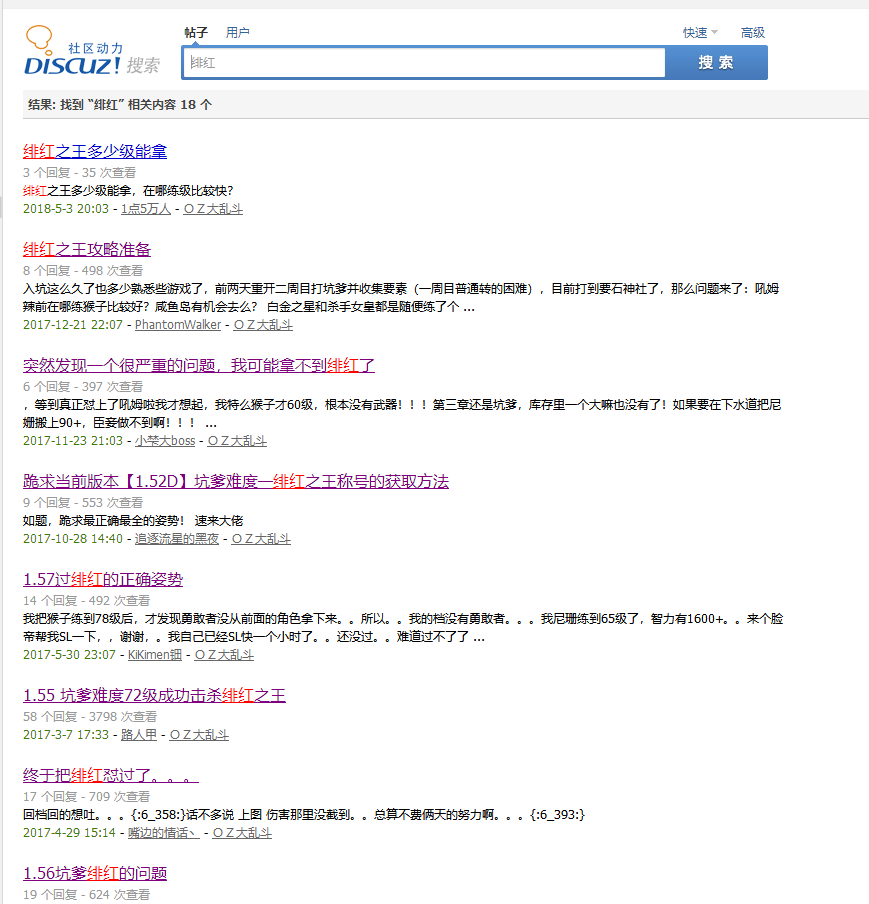The image size is (869, 904).
Task: Click the timestamp 2017-3-7 17:33
Action: (66, 735)
